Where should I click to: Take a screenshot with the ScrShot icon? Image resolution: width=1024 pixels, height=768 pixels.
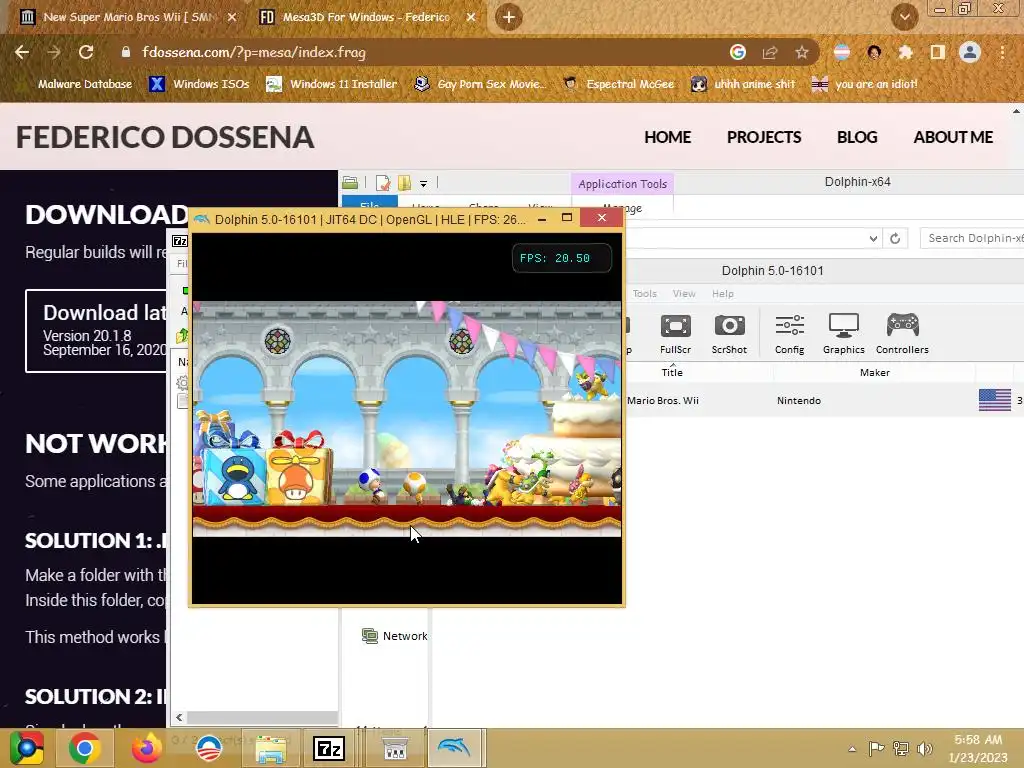coord(729,334)
